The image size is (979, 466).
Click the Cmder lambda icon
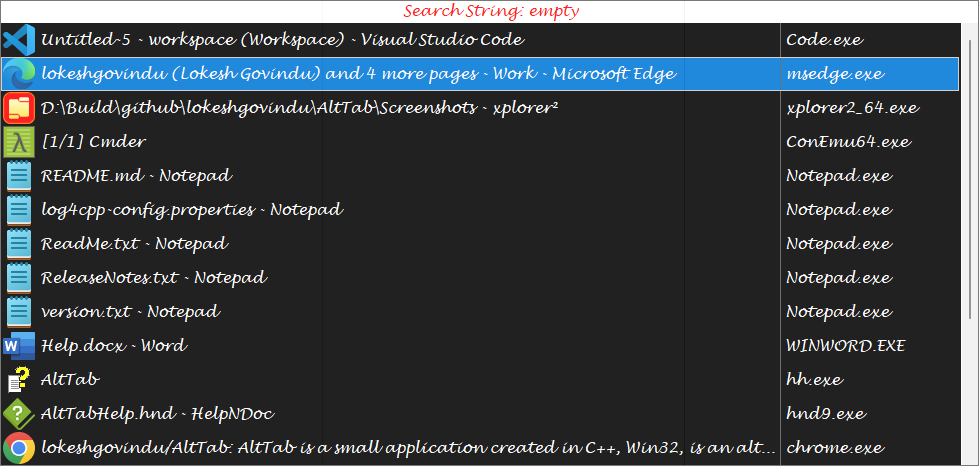(19, 141)
